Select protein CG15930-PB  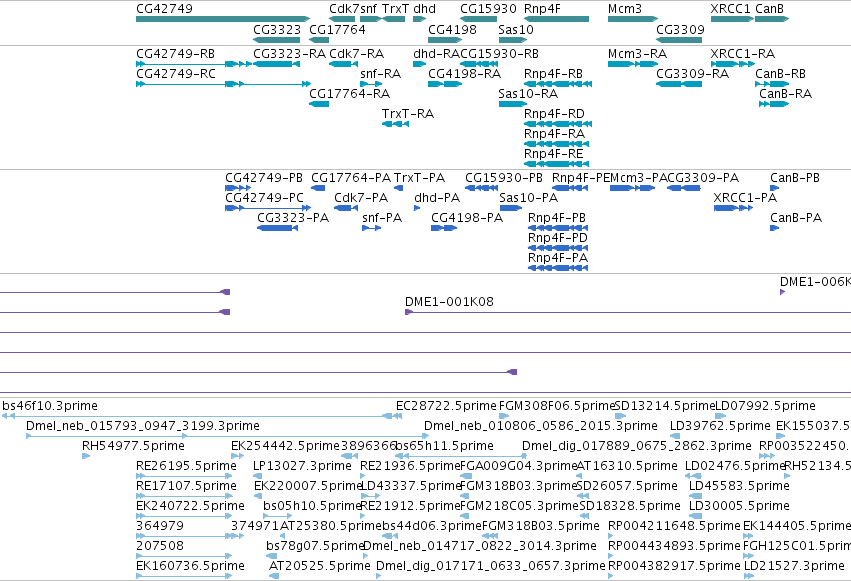click(481, 188)
